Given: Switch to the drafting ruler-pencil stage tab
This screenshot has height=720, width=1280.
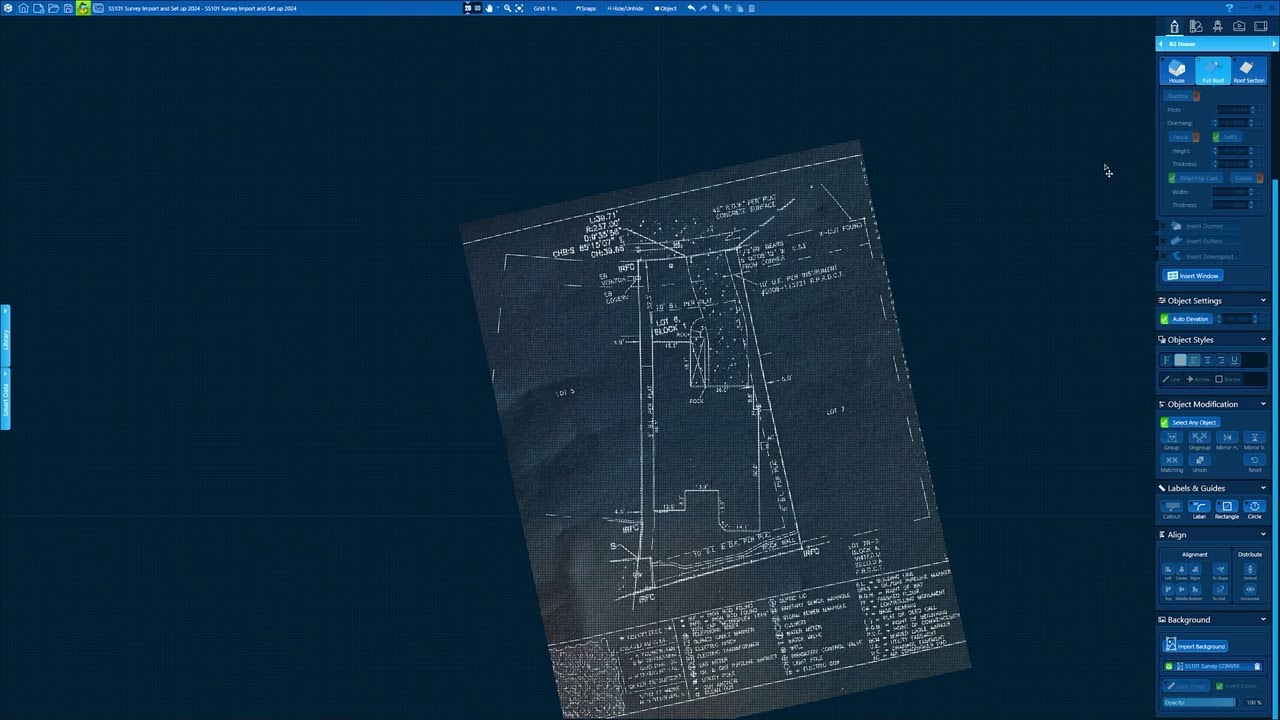Looking at the screenshot, I should pyautogui.click(x=1196, y=26).
